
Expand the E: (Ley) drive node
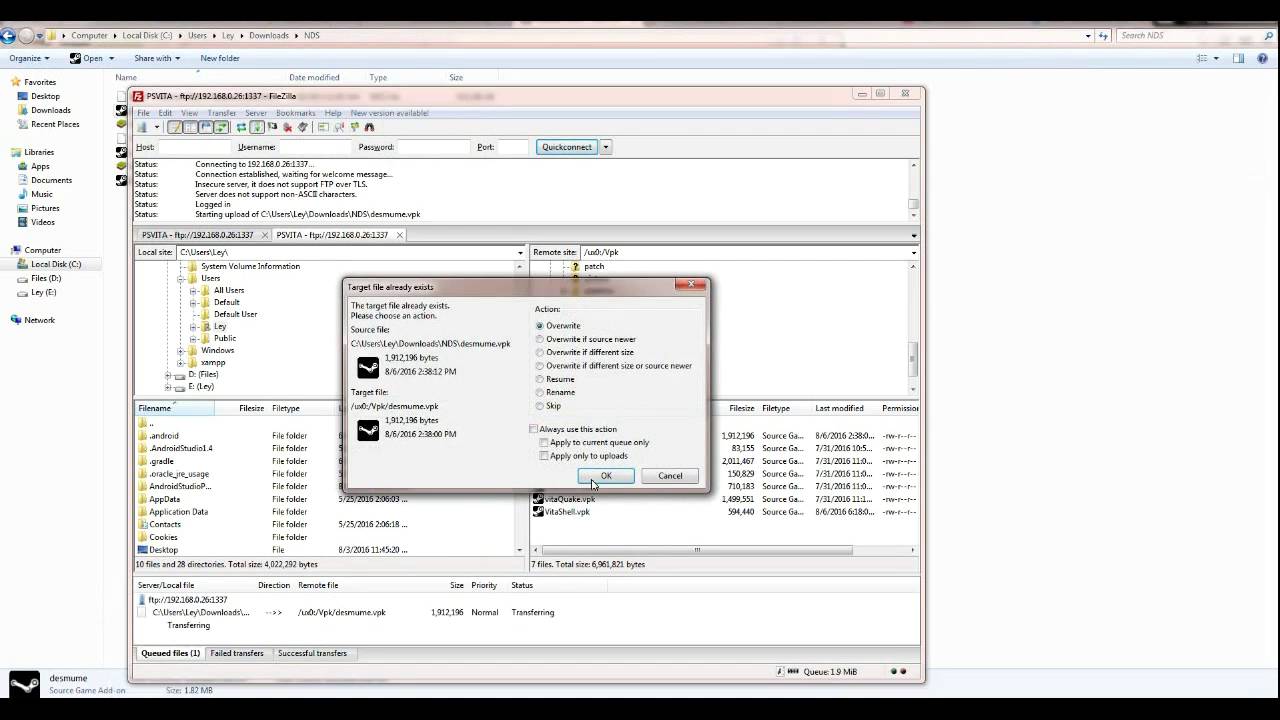169,387
